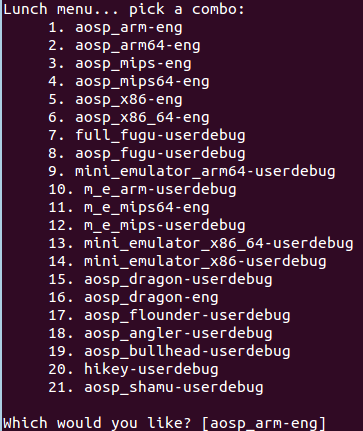Select aosp_mips64-eng entry

142,82
